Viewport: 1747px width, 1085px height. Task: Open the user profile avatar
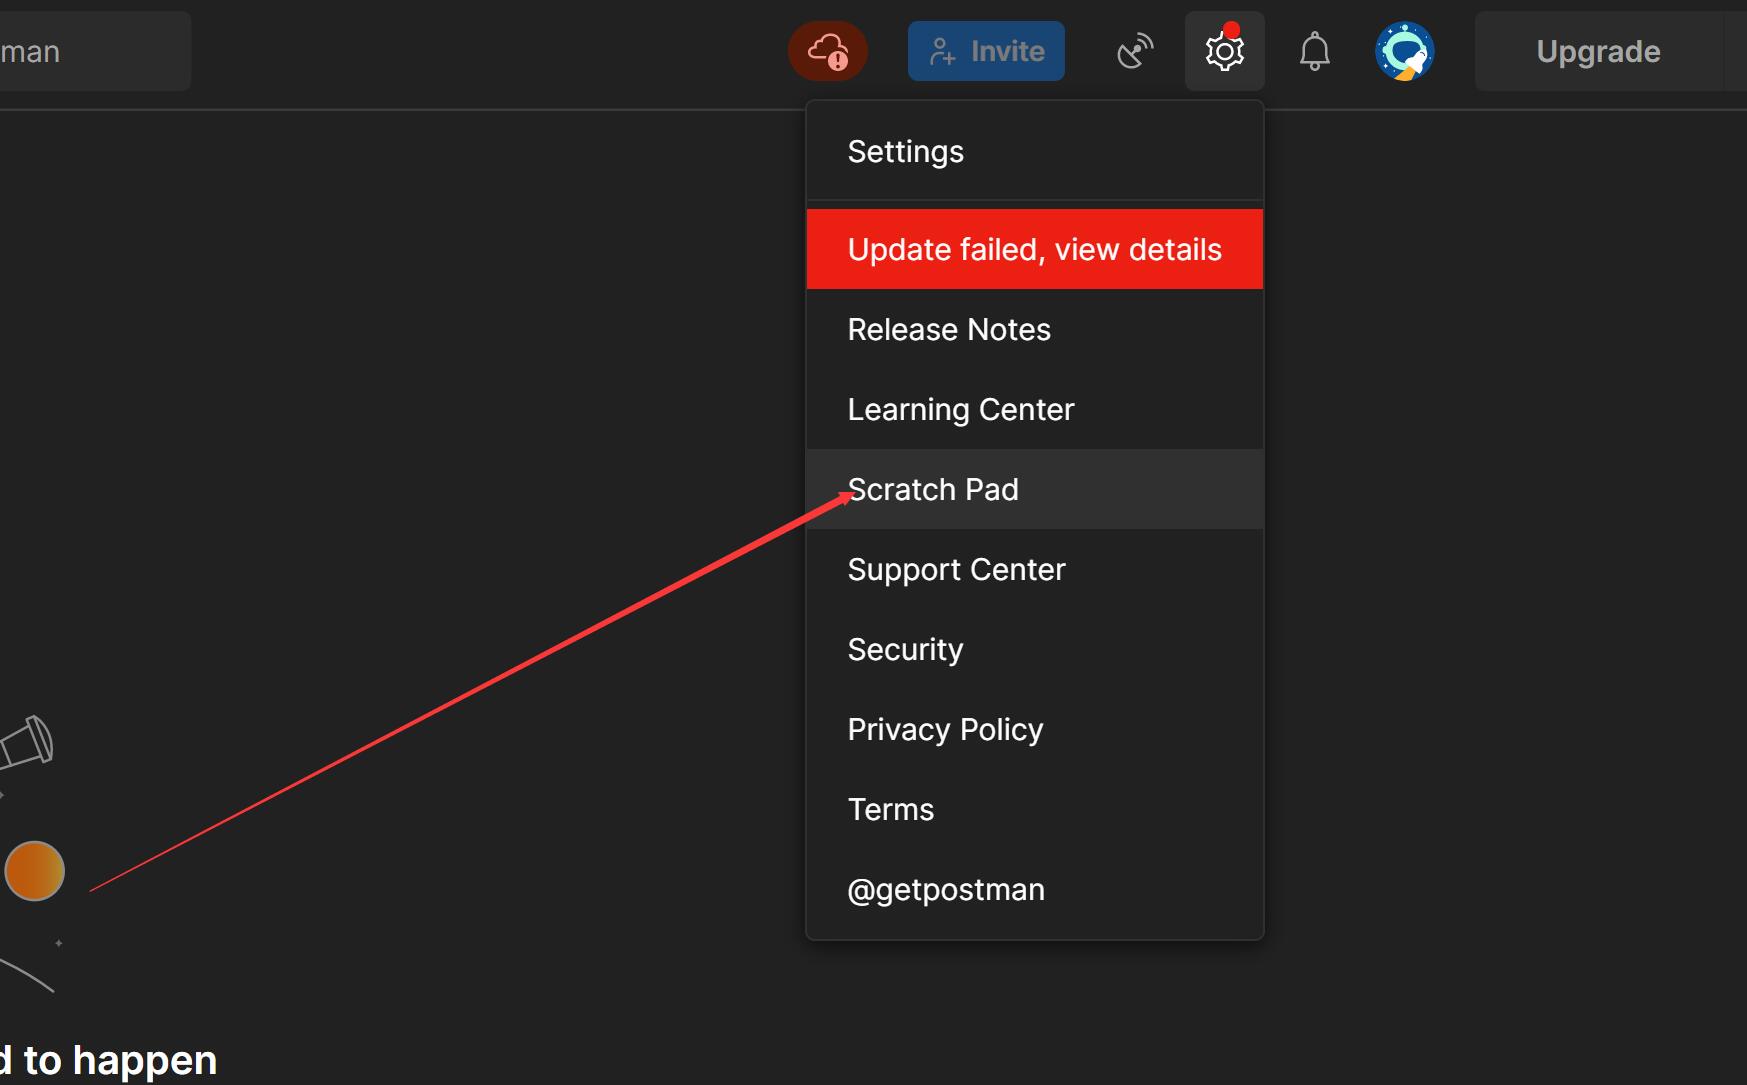coord(1404,51)
